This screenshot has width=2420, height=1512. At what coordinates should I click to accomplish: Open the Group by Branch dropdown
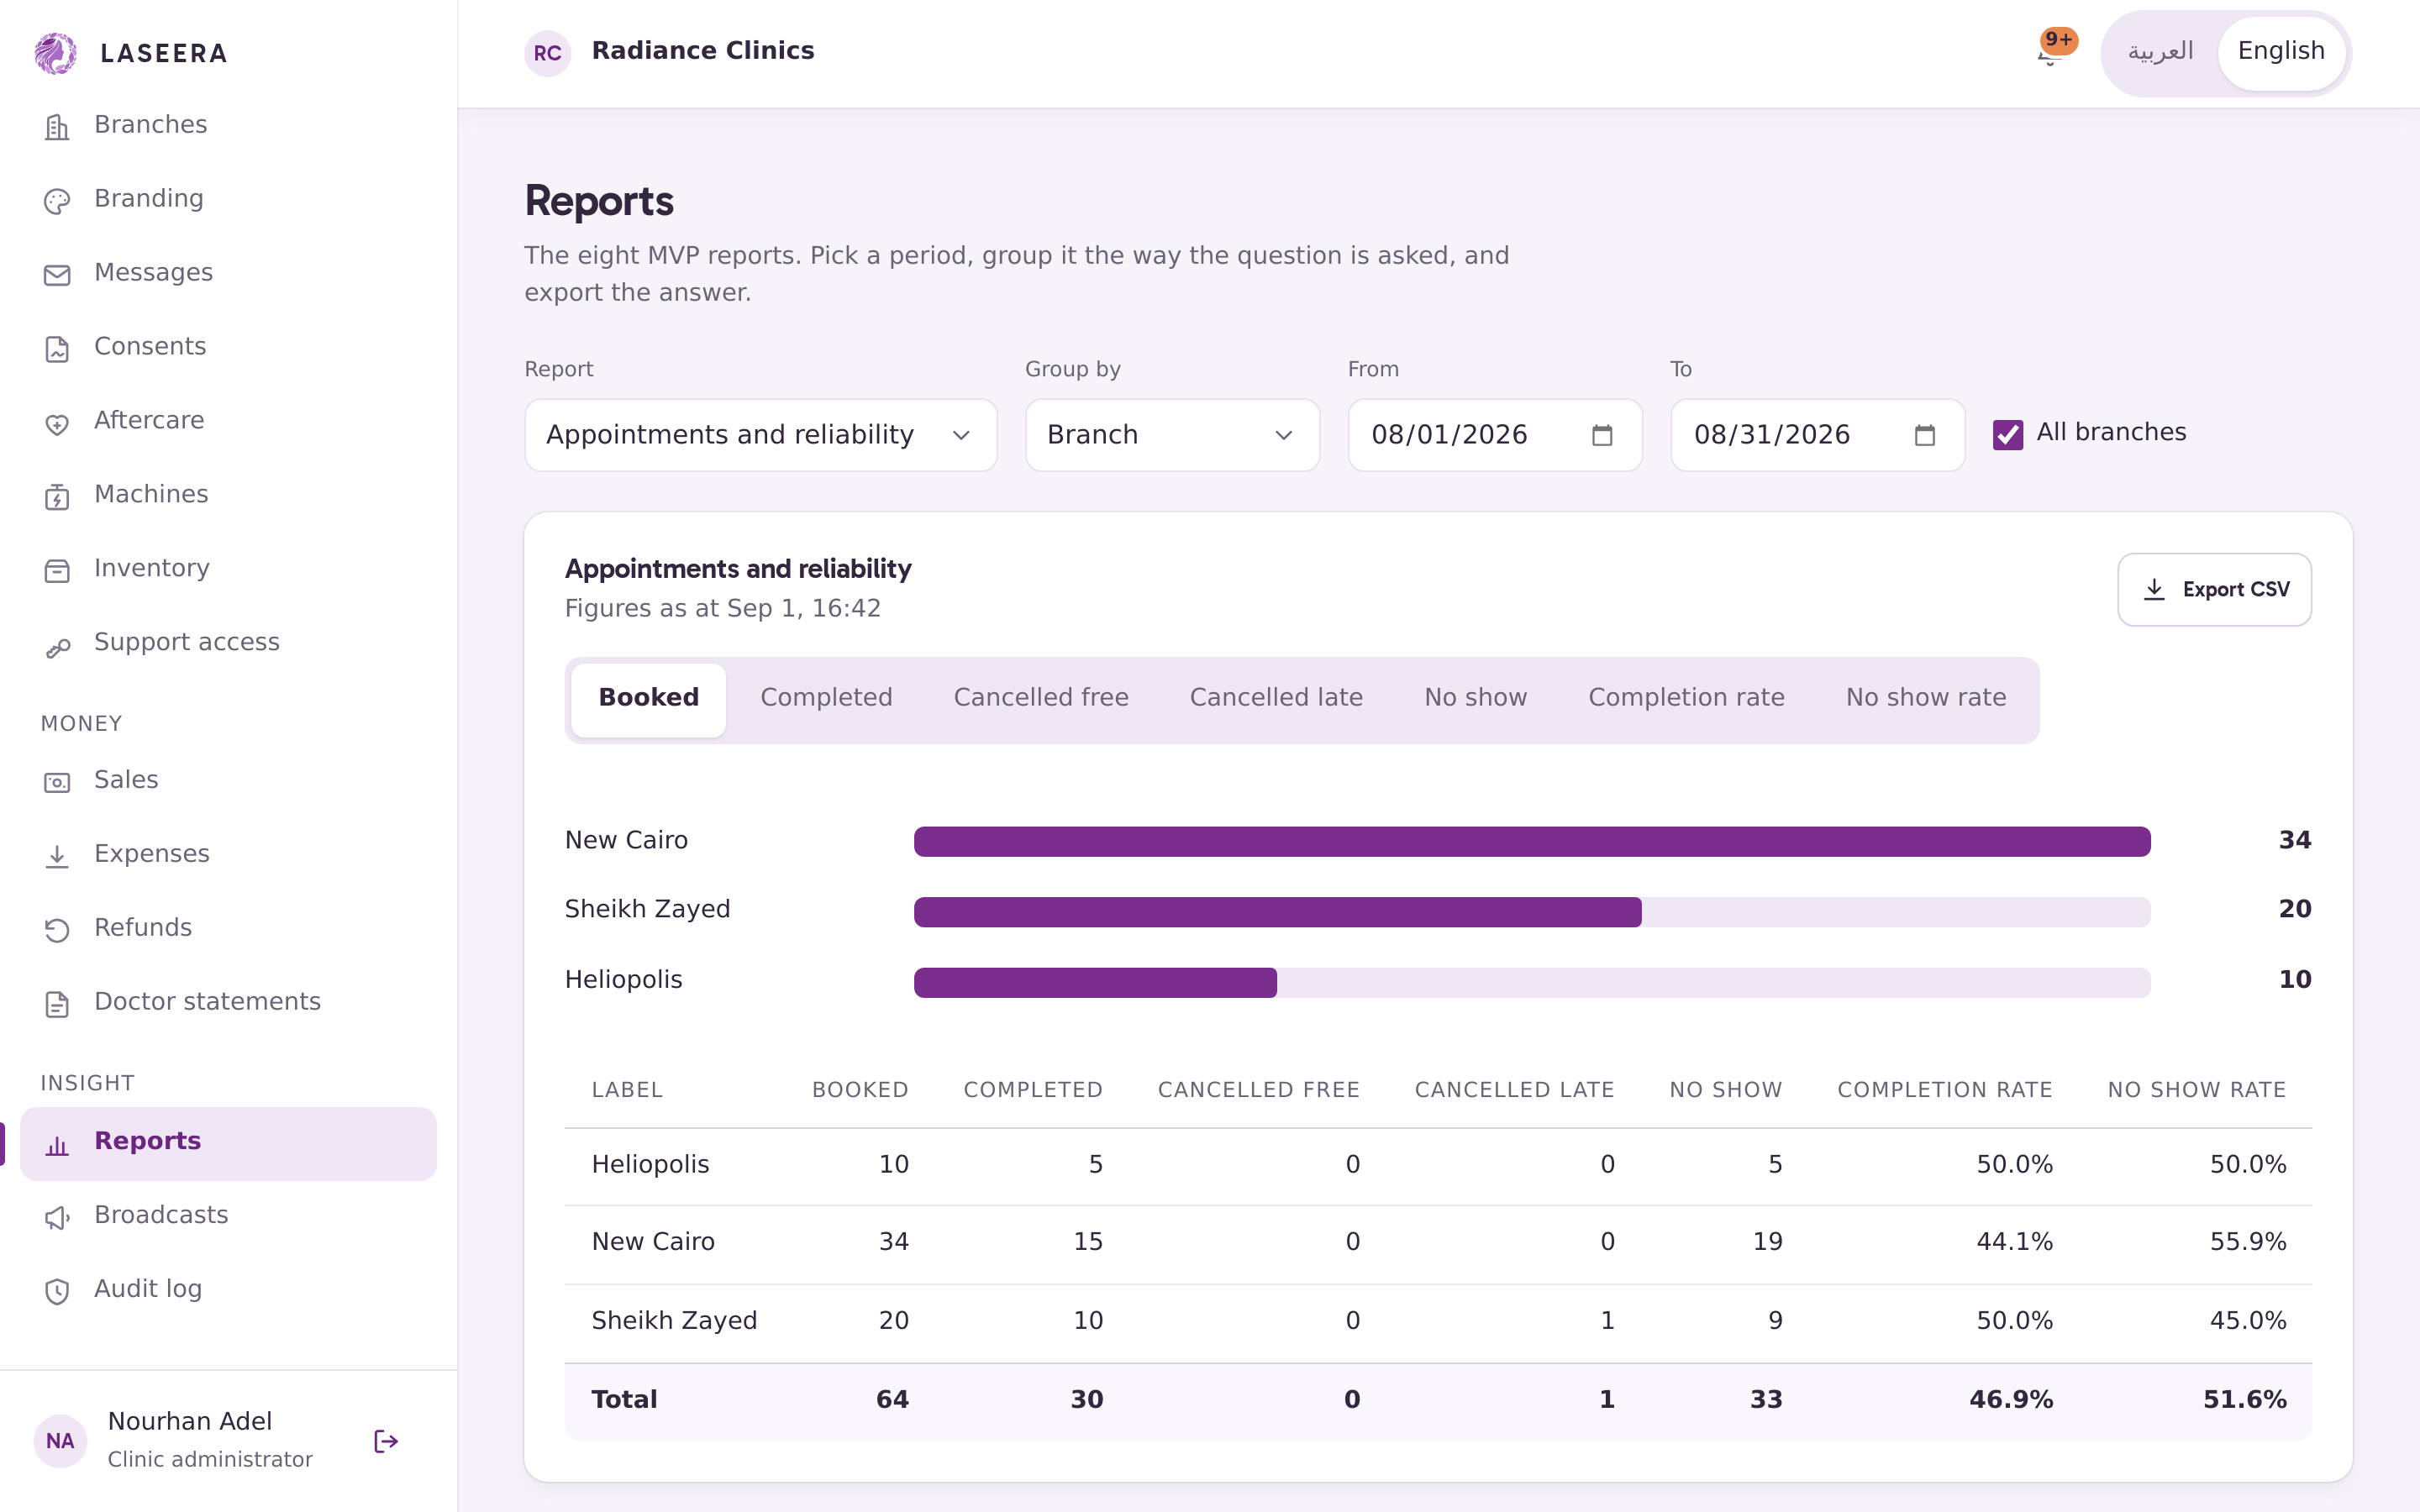click(x=1172, y=435)
